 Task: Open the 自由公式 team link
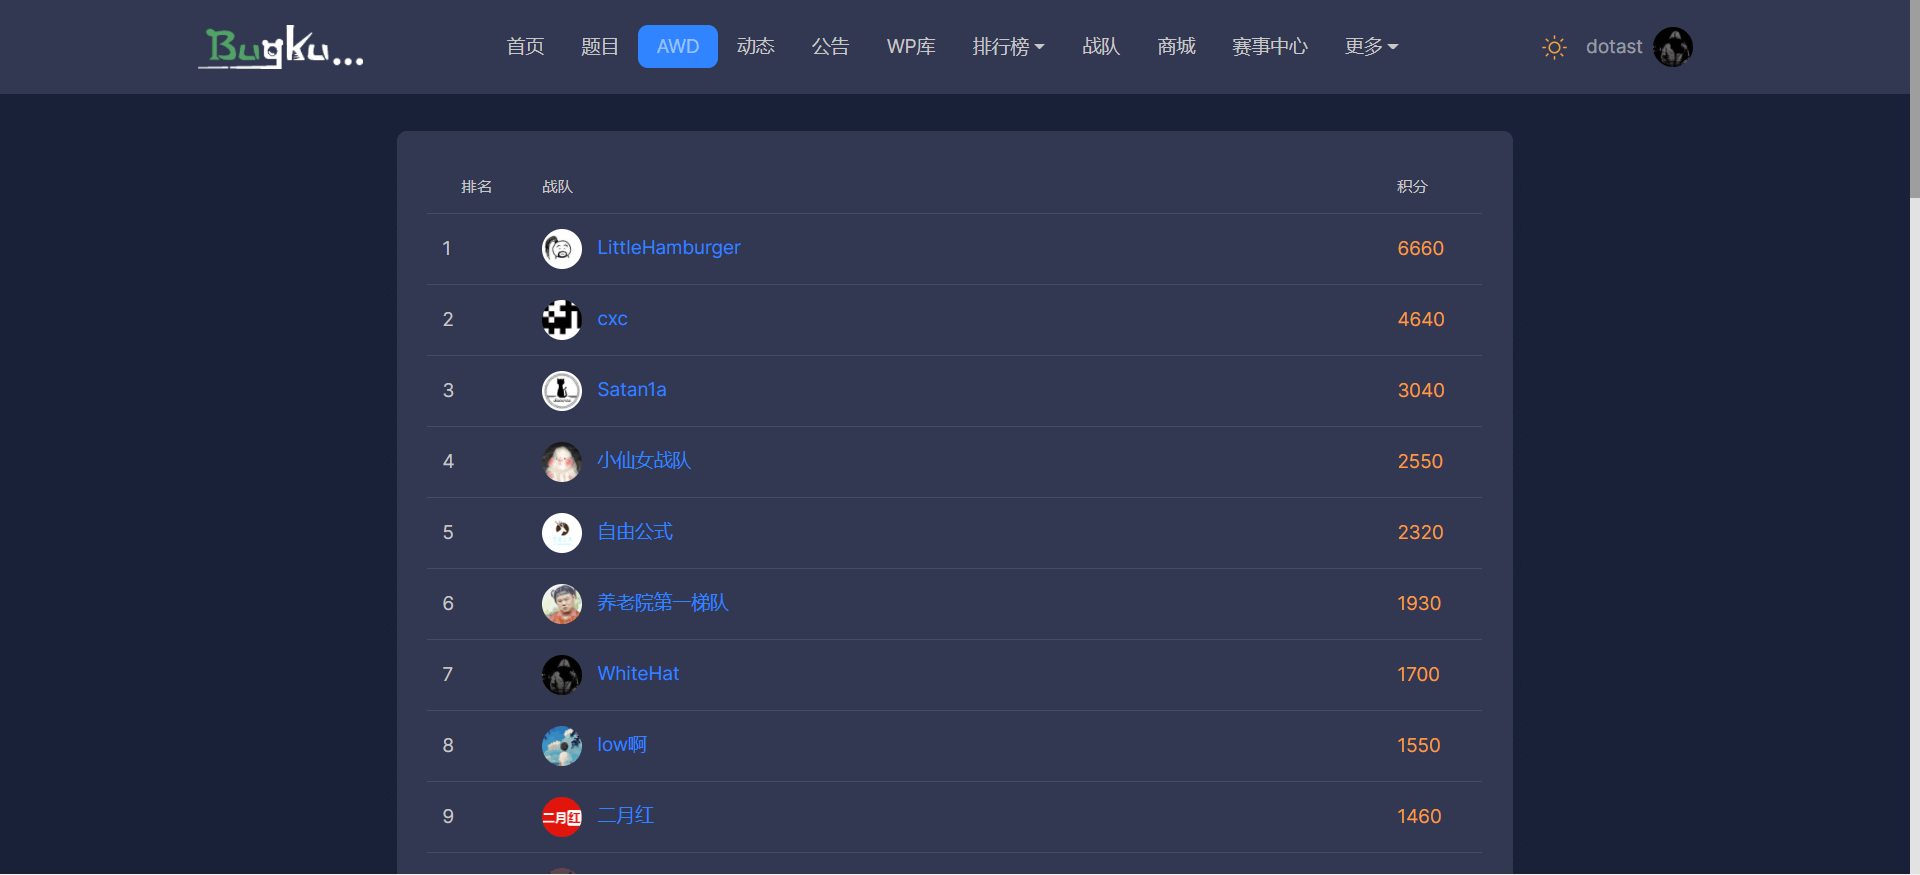(635, 532)
